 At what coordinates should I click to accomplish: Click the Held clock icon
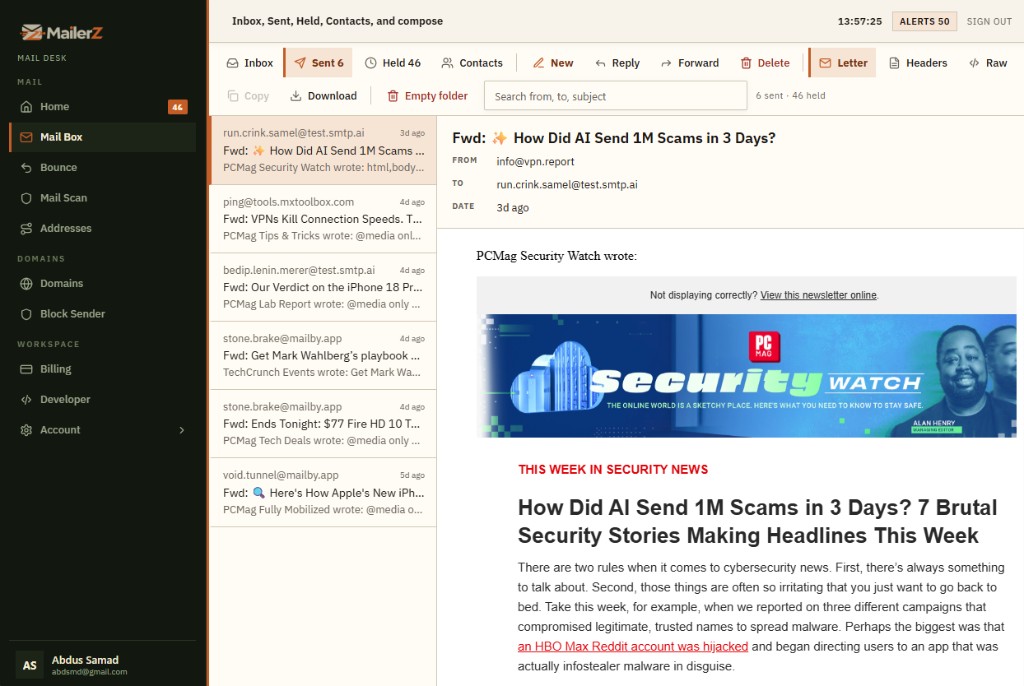click(x=370, y=63)
